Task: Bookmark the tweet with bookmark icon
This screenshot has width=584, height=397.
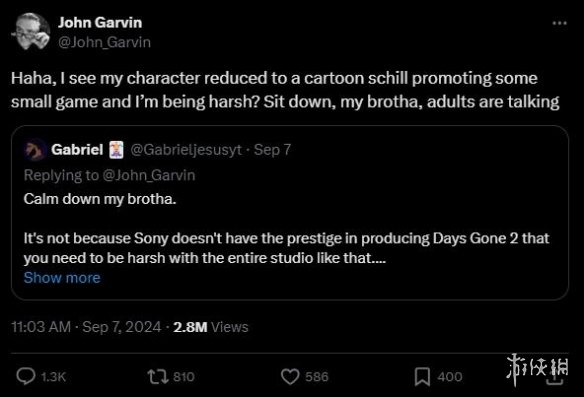Action: click(422, 377)
